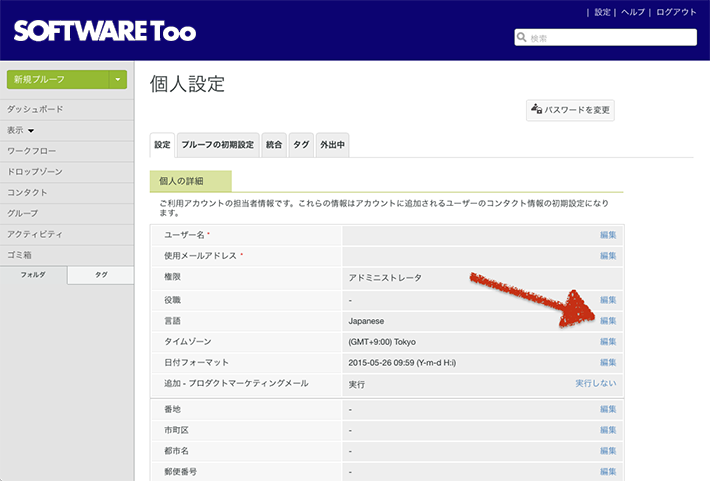
Task: Open ダッシュボード in the sidebar
Action: click(36, 109)
